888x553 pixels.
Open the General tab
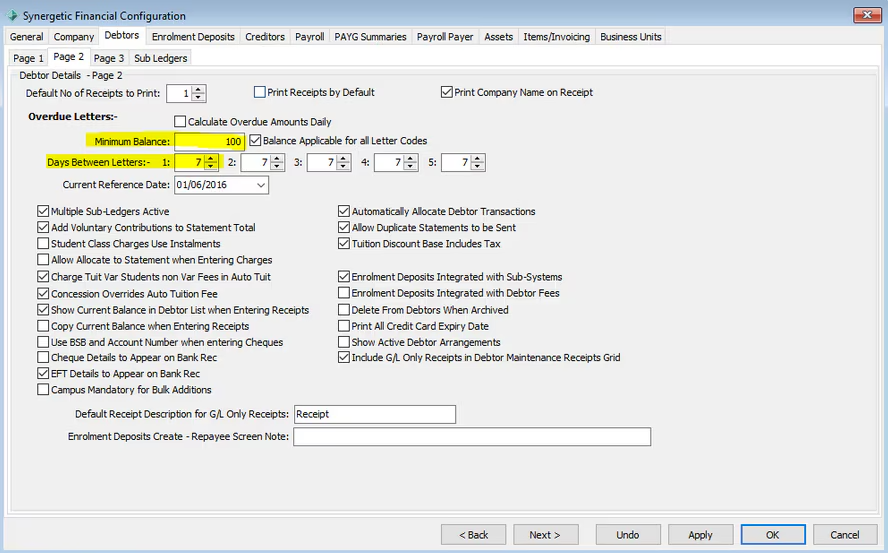[x=27, y=37]
